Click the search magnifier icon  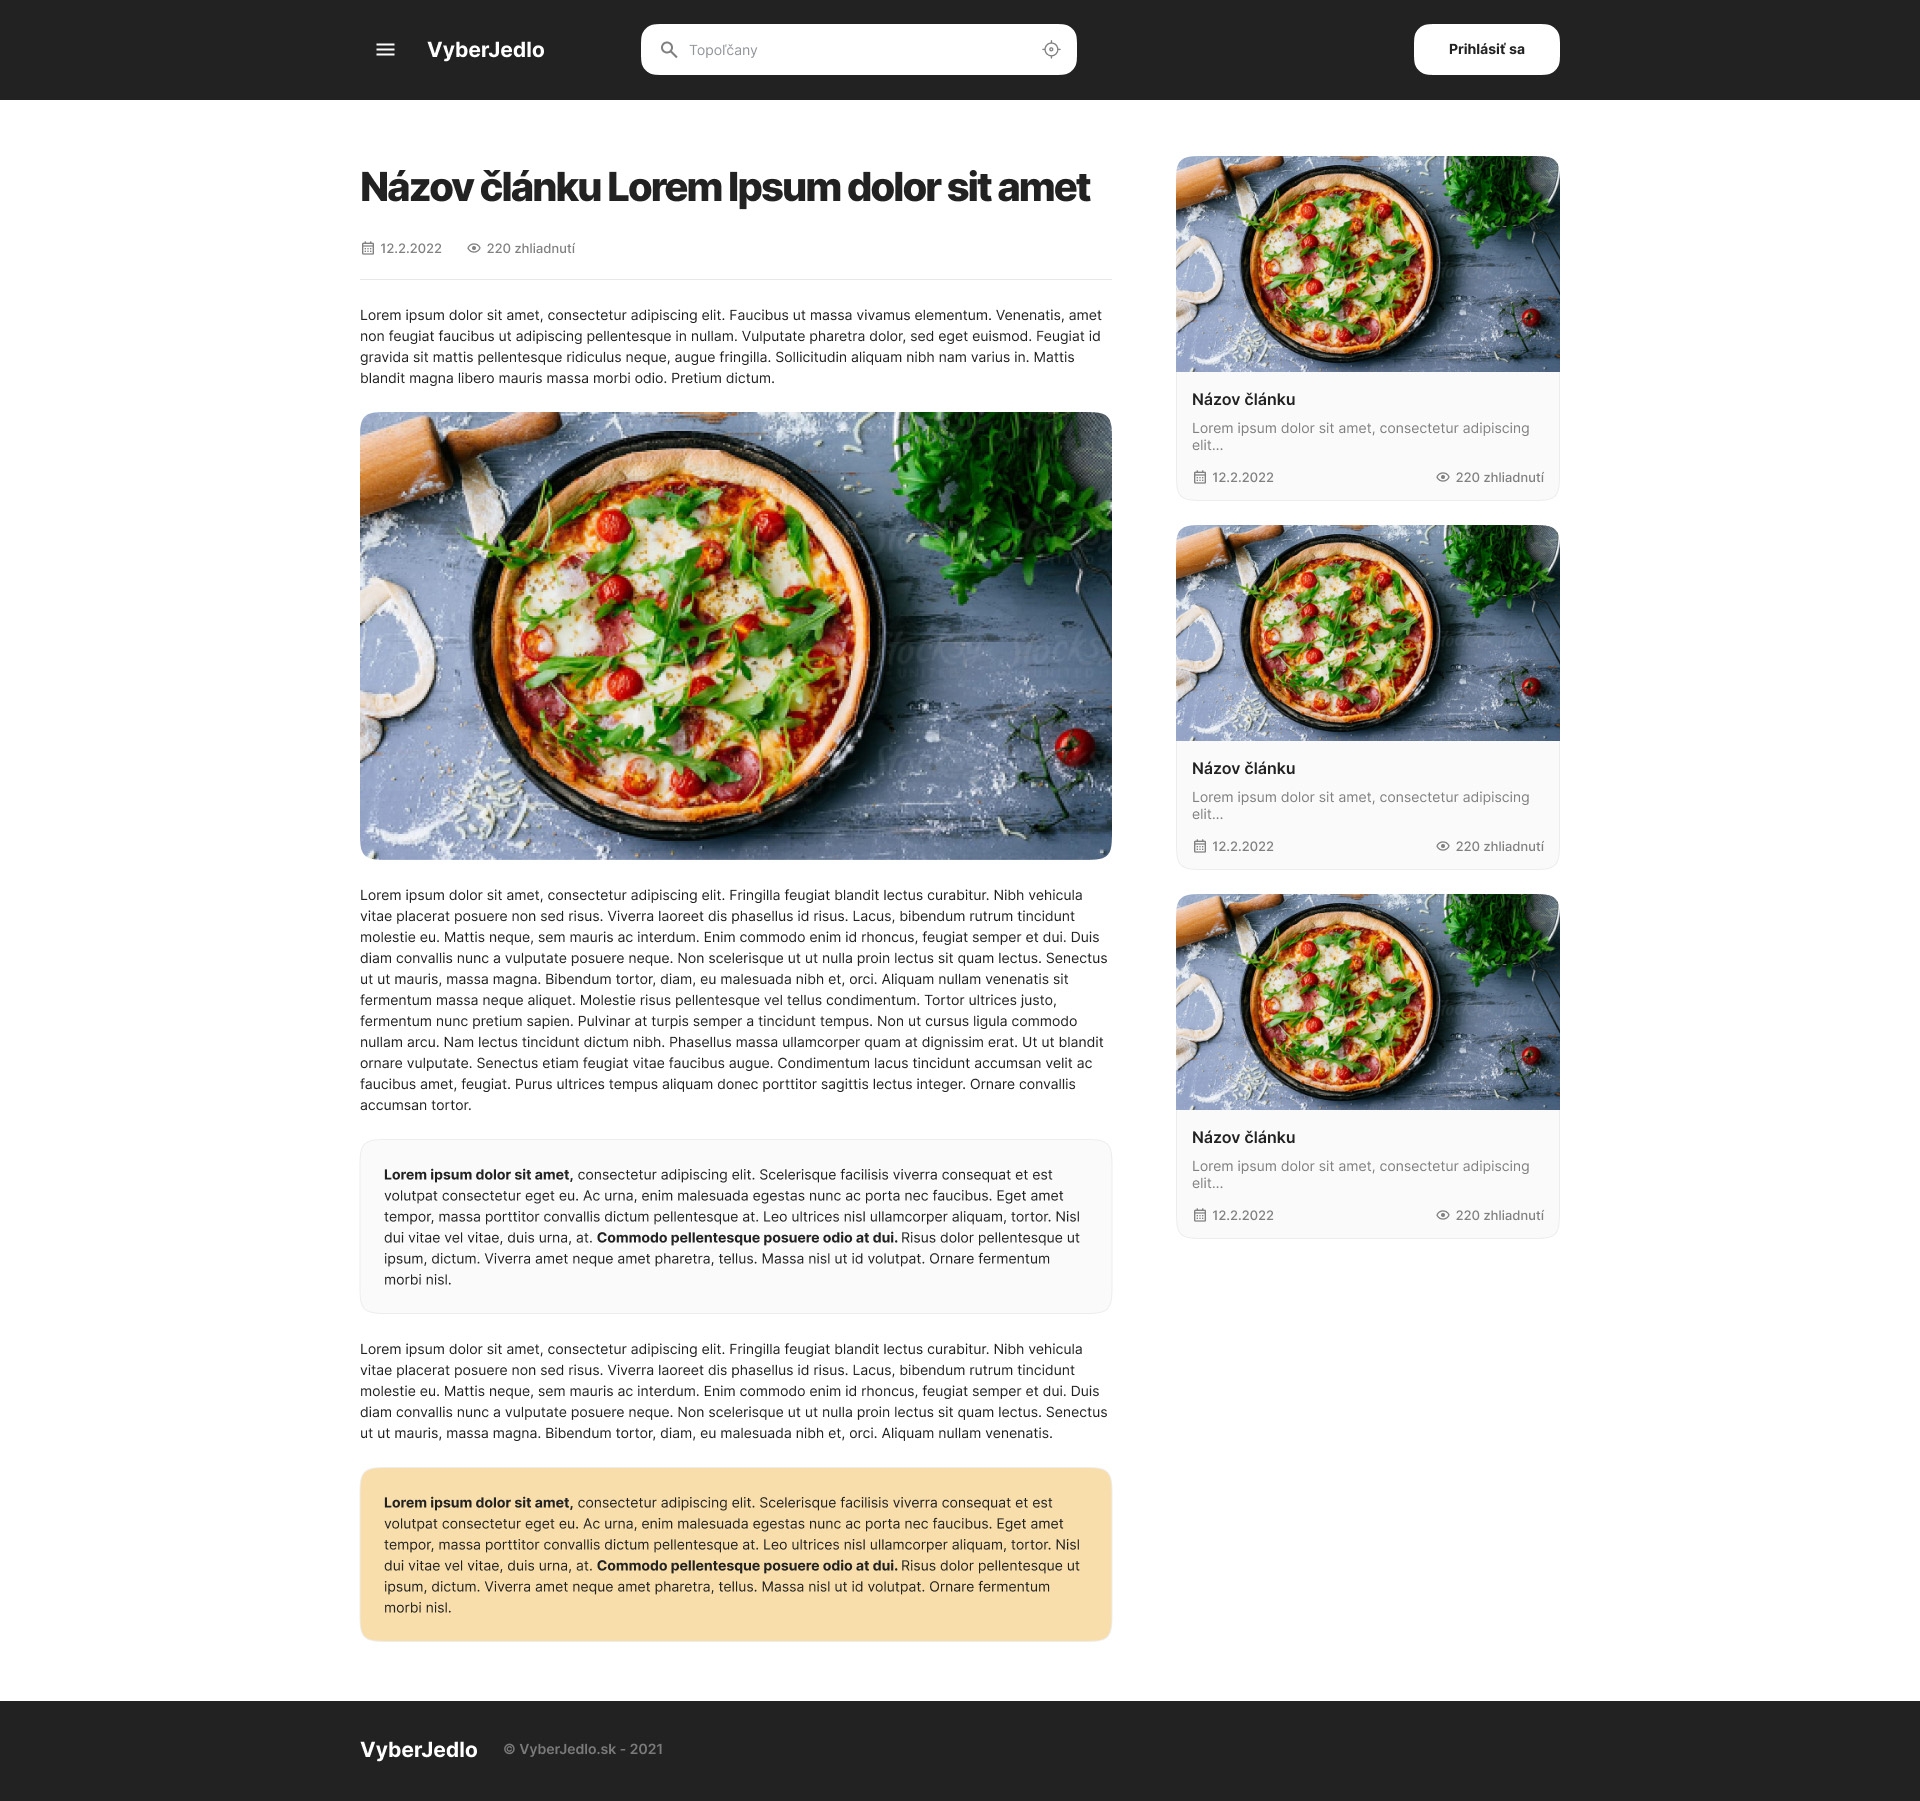tap(669, 50)
